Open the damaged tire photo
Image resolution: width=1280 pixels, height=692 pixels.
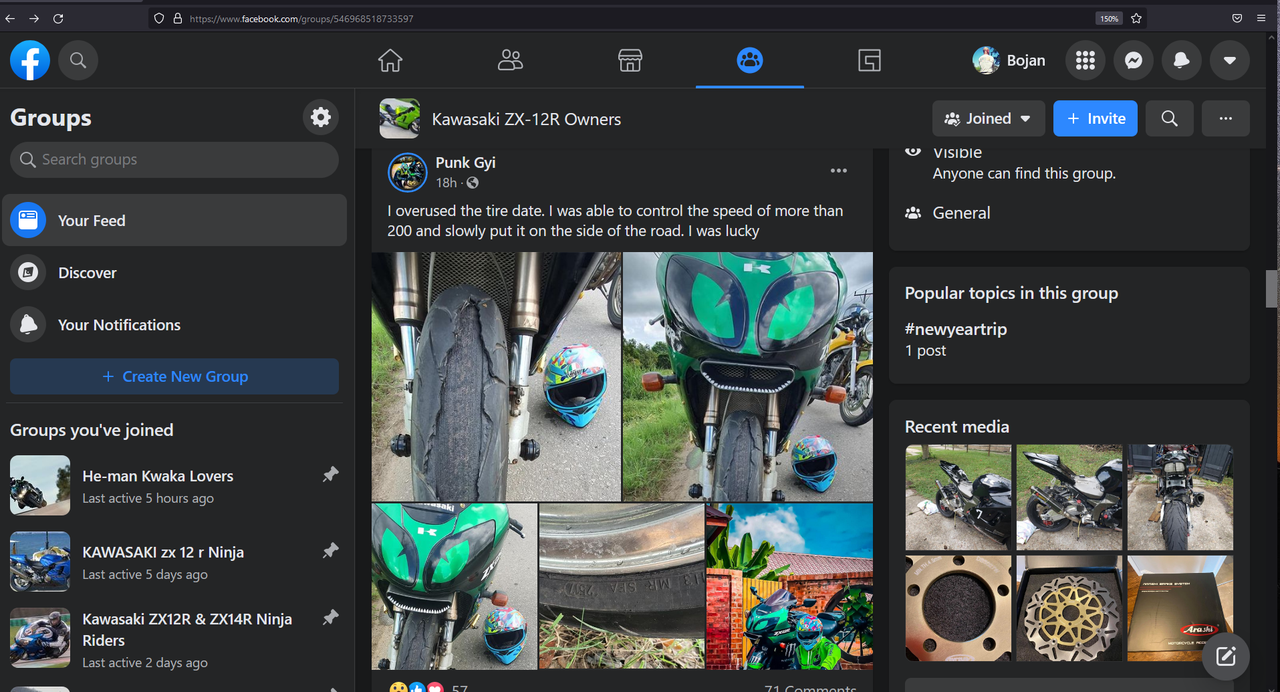pyautogui.click(x=496, y=376)
